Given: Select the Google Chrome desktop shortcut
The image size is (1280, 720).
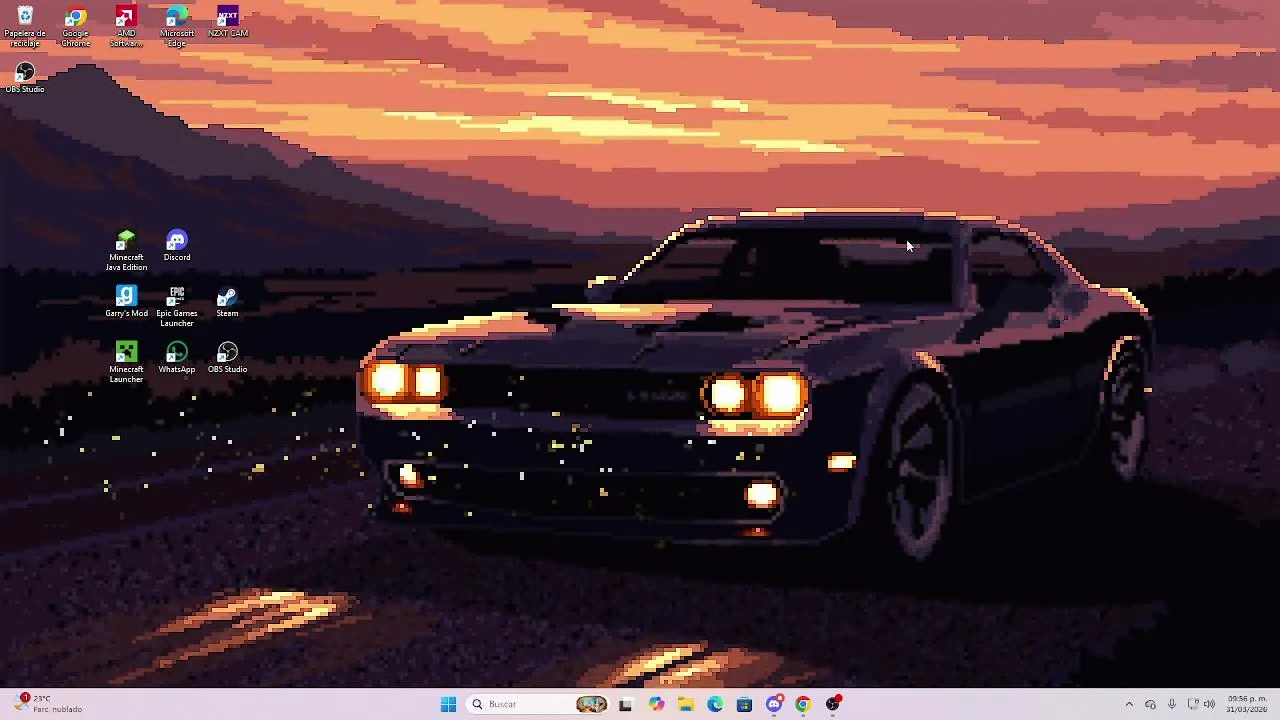Looking at the screenshot, I should 75,26.
